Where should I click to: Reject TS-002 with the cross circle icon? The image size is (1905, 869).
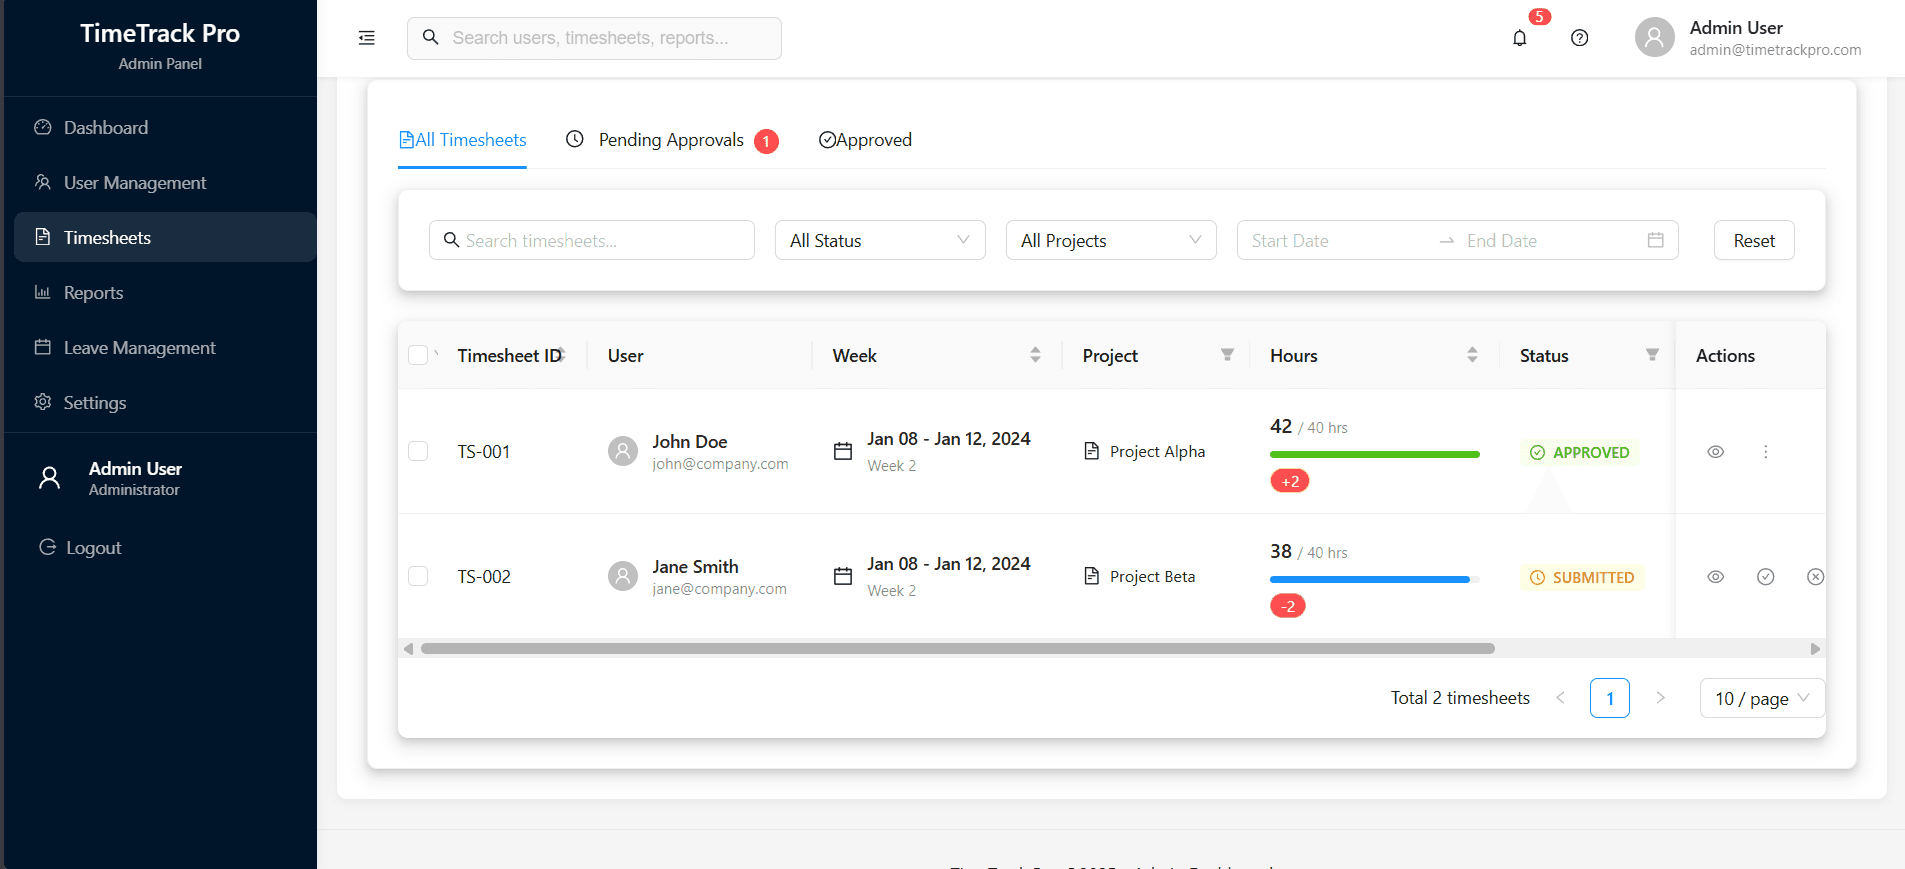pyautogui.click(x=1815, y=577)
